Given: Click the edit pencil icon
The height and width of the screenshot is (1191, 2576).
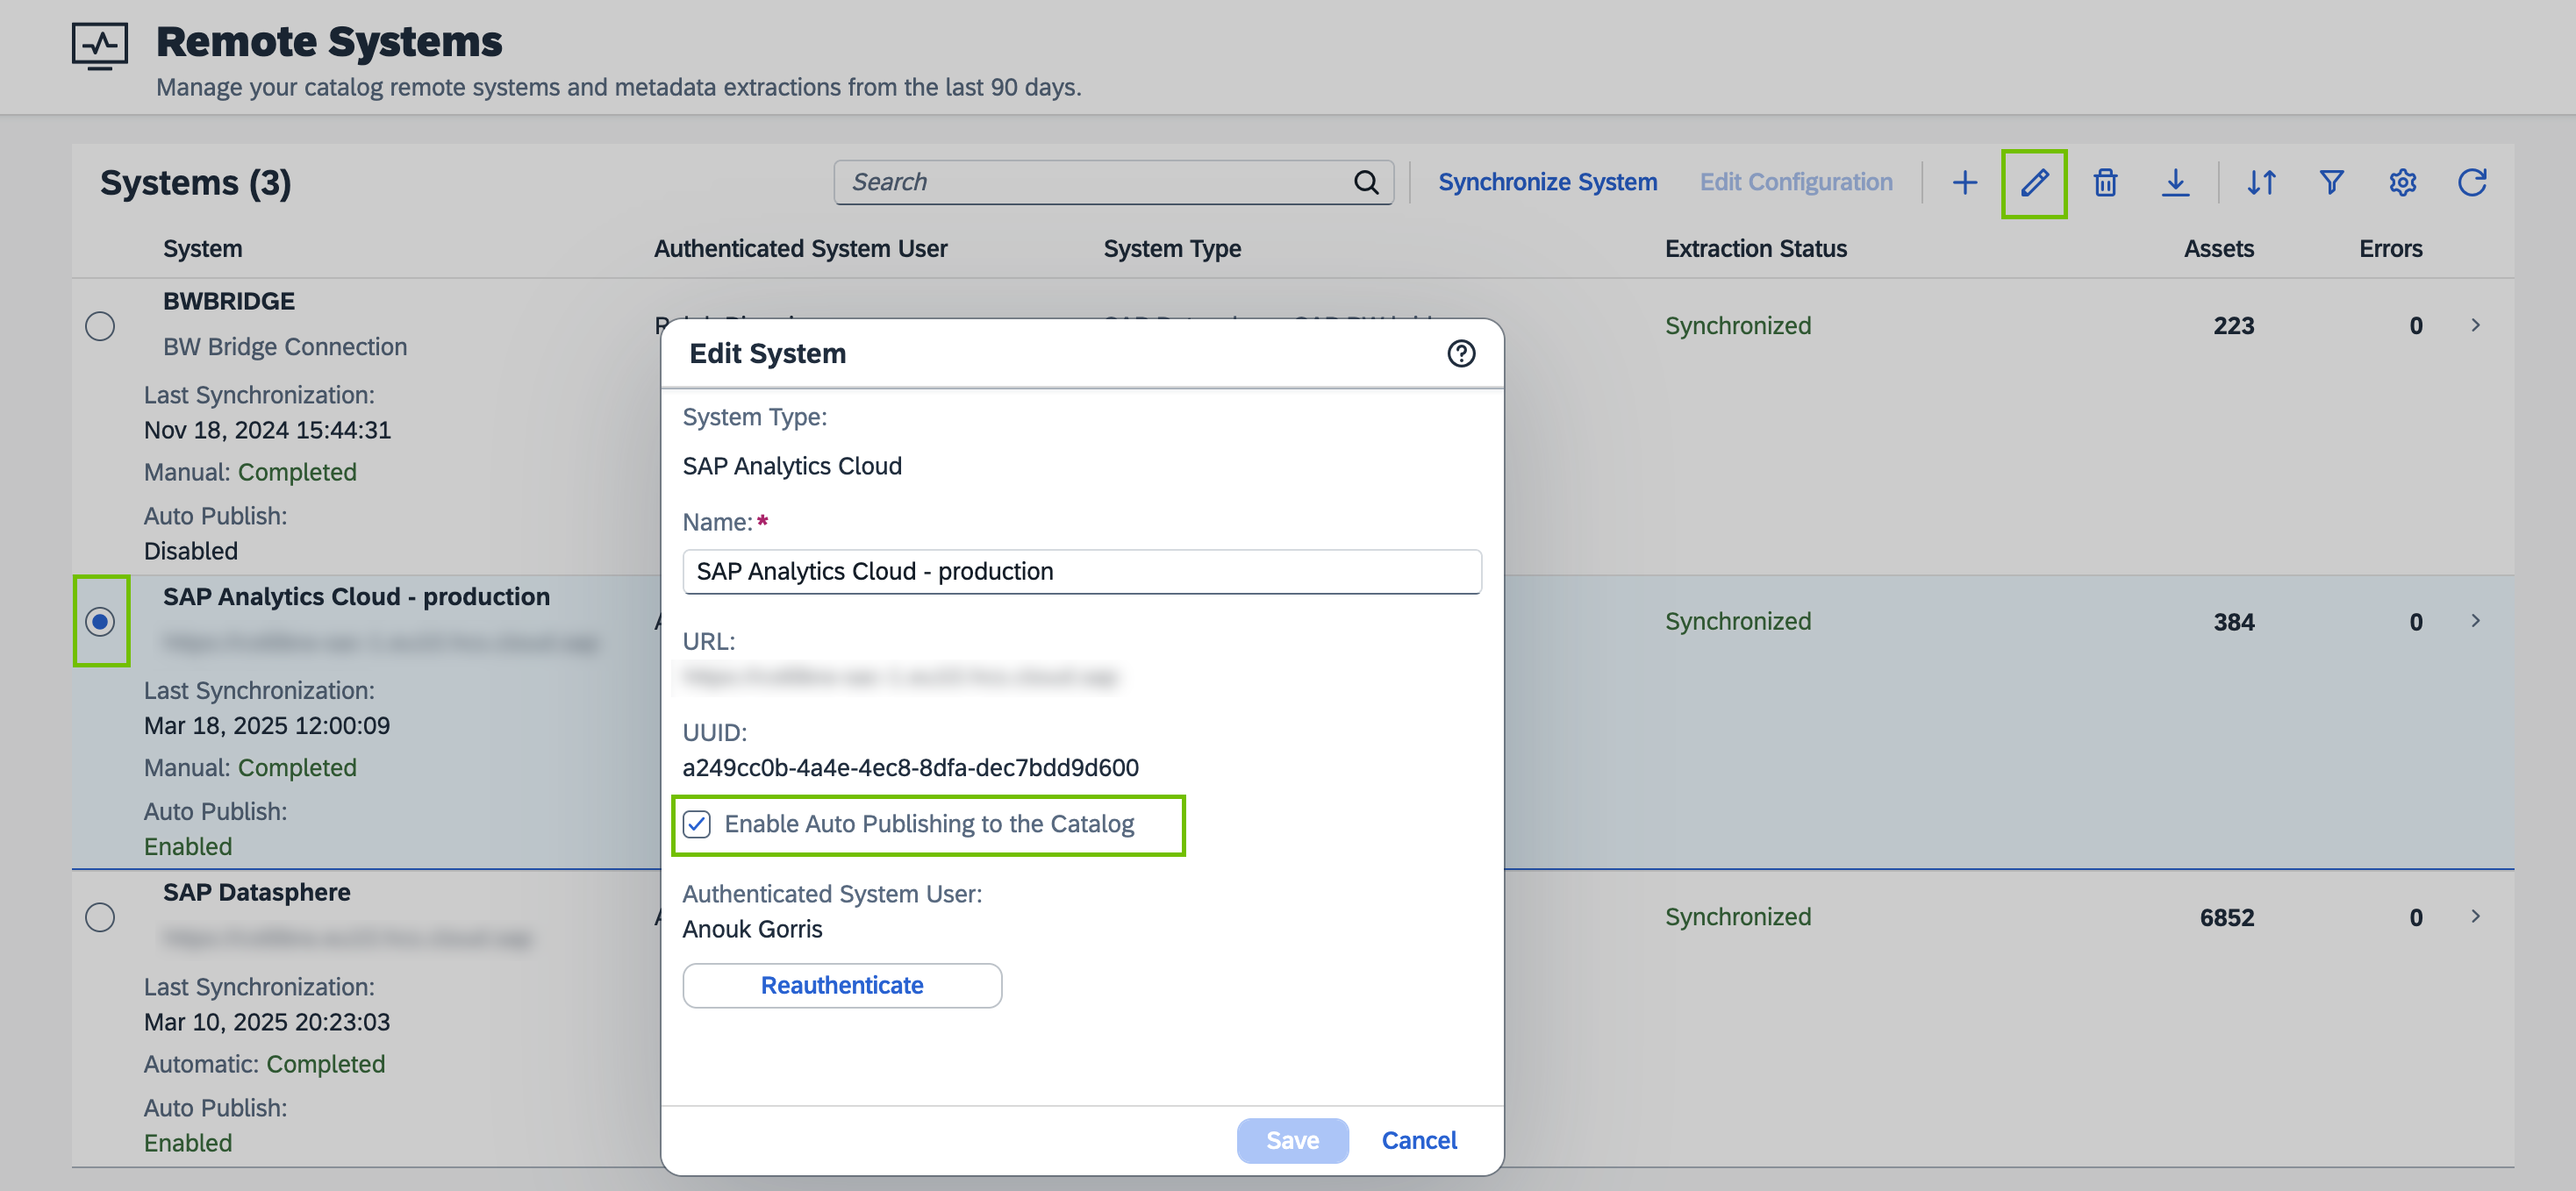Looking at the screenshot, I should pyautogui.click(x=2034, y=182).
